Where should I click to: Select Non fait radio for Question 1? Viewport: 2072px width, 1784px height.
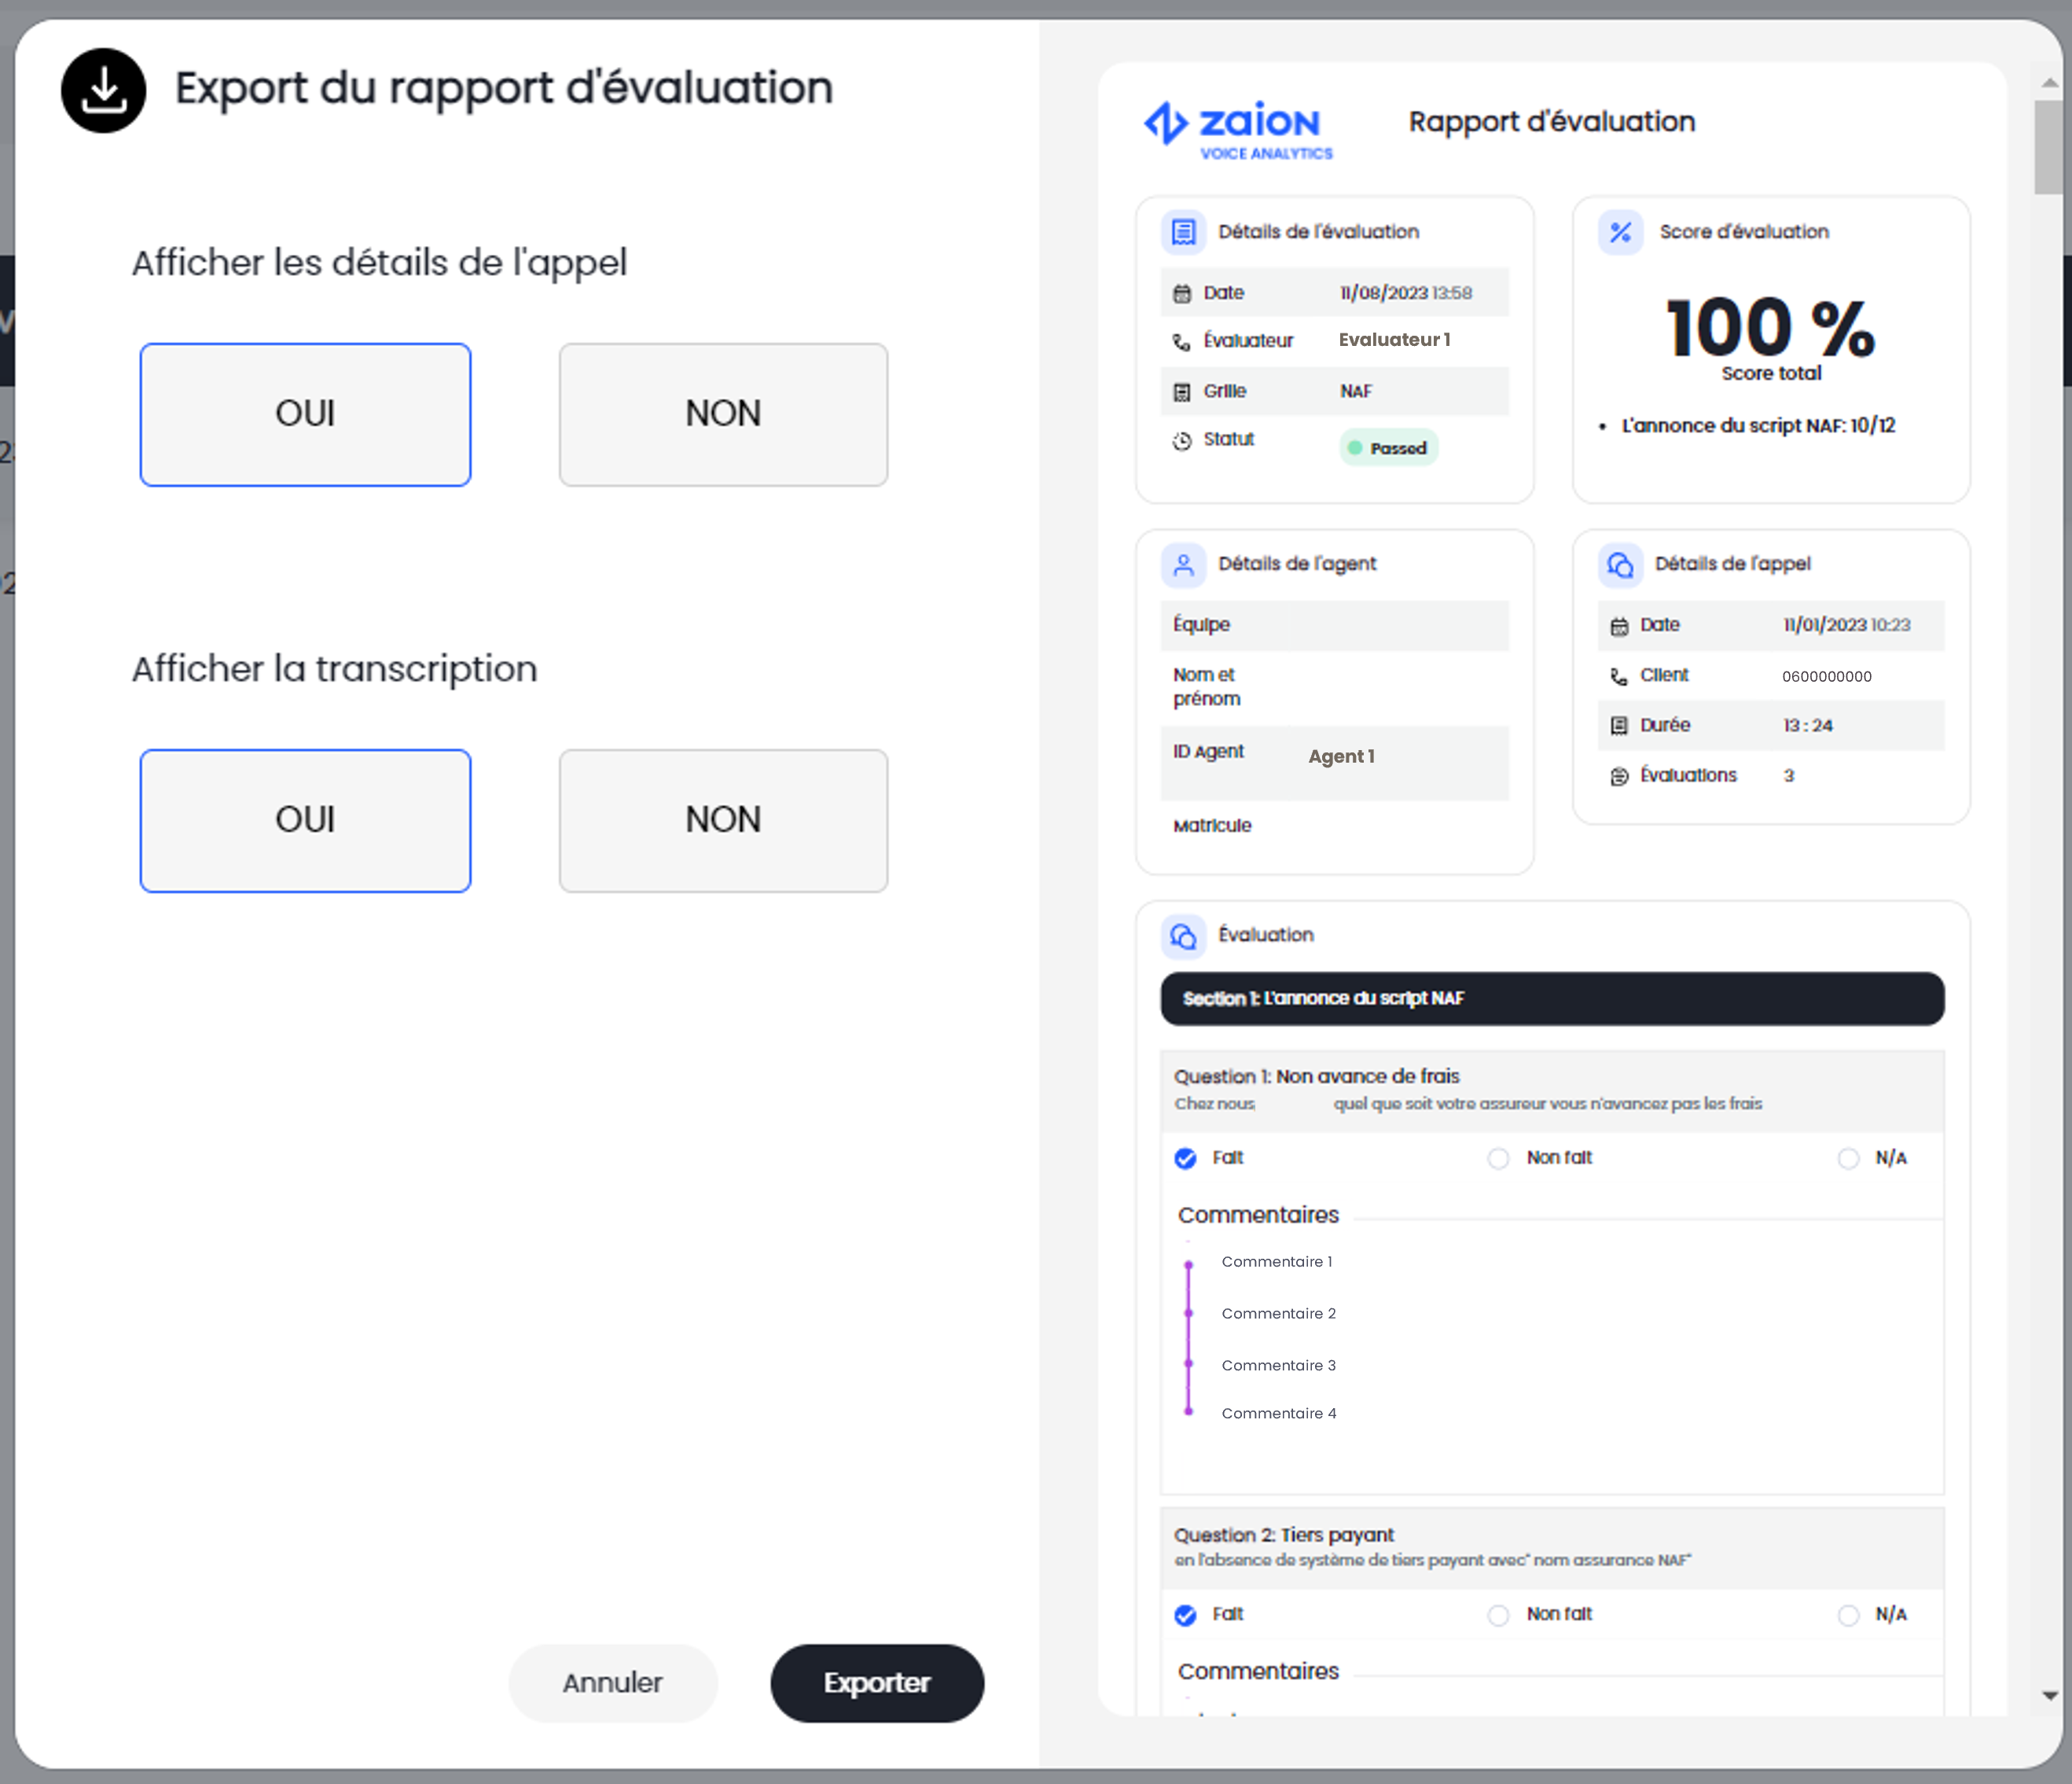coord(1498,1158)
